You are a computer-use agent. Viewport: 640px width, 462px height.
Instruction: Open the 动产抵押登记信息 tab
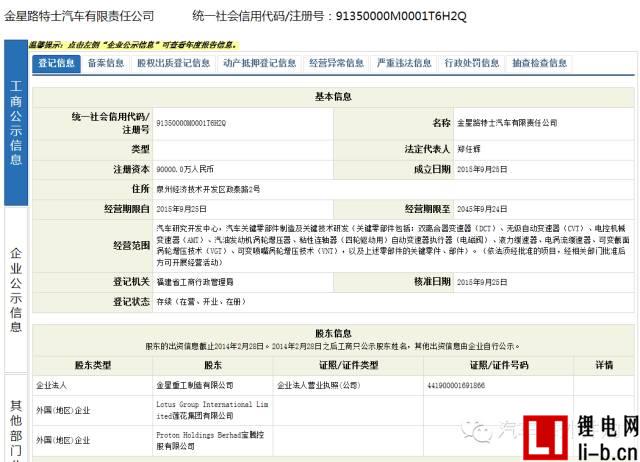click(x=260, y=63)
